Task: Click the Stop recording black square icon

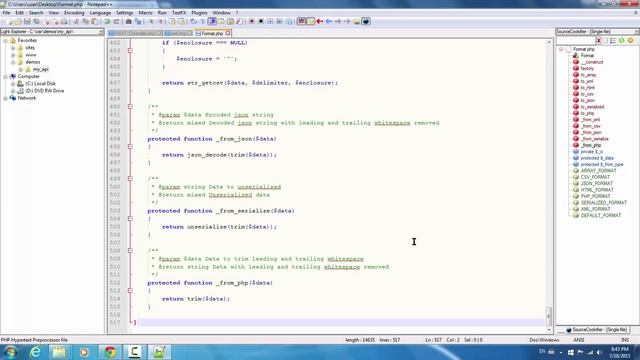Action: click(261, 21)
